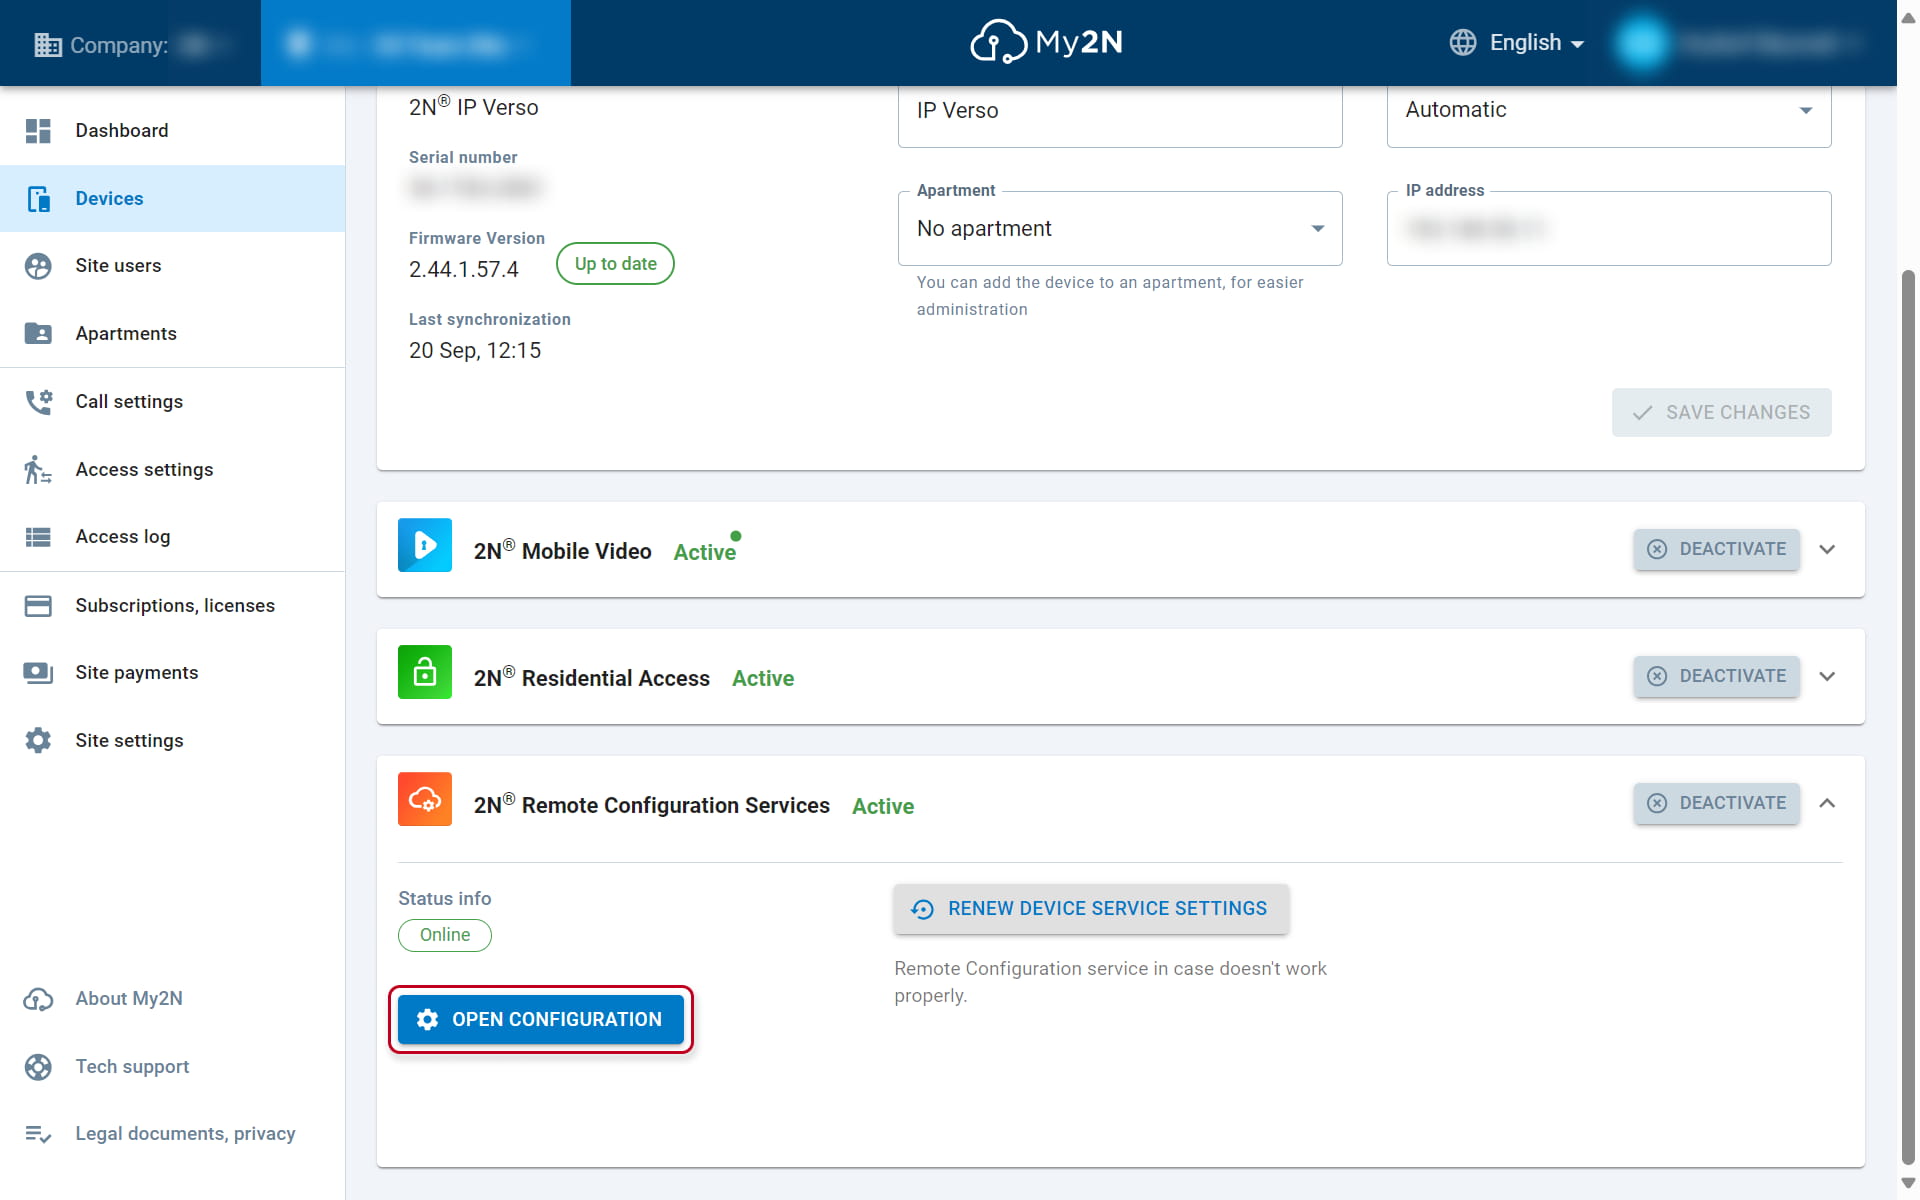Open Site payments page
Viewport: 1920px width, 1200px height.
[172, 673]
